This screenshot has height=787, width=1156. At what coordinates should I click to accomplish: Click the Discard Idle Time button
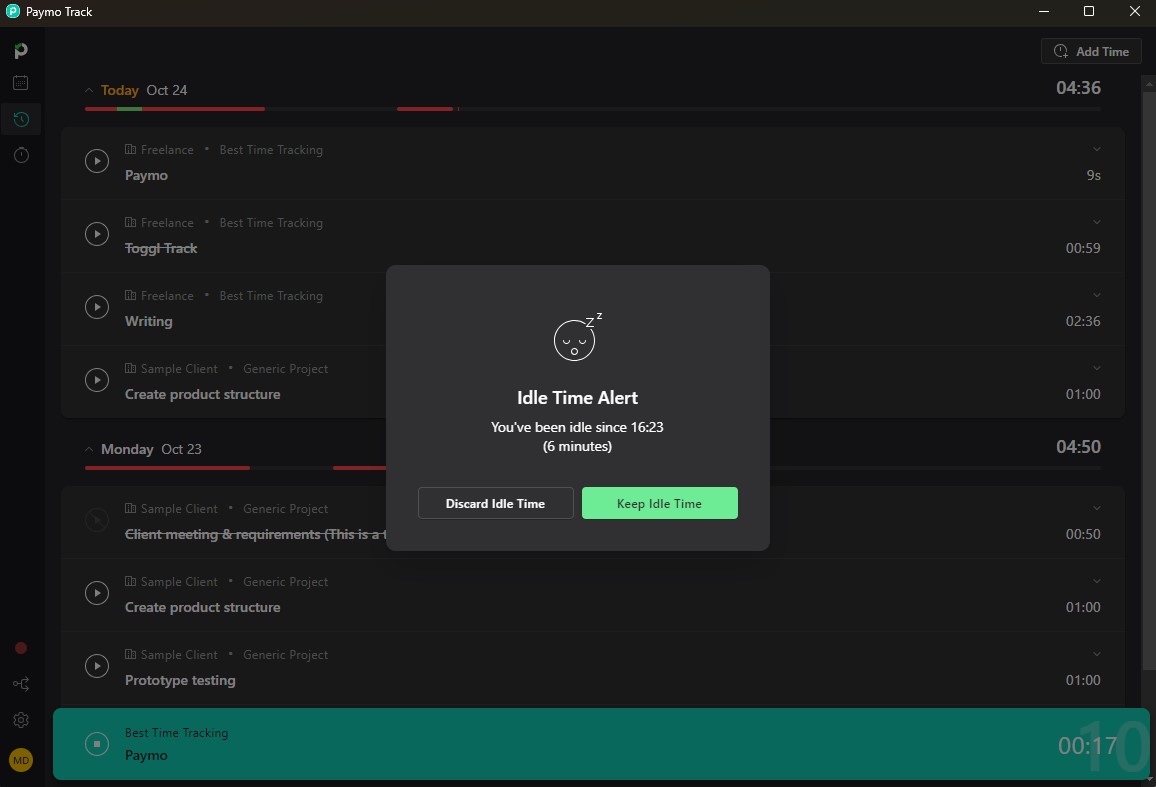495,504
